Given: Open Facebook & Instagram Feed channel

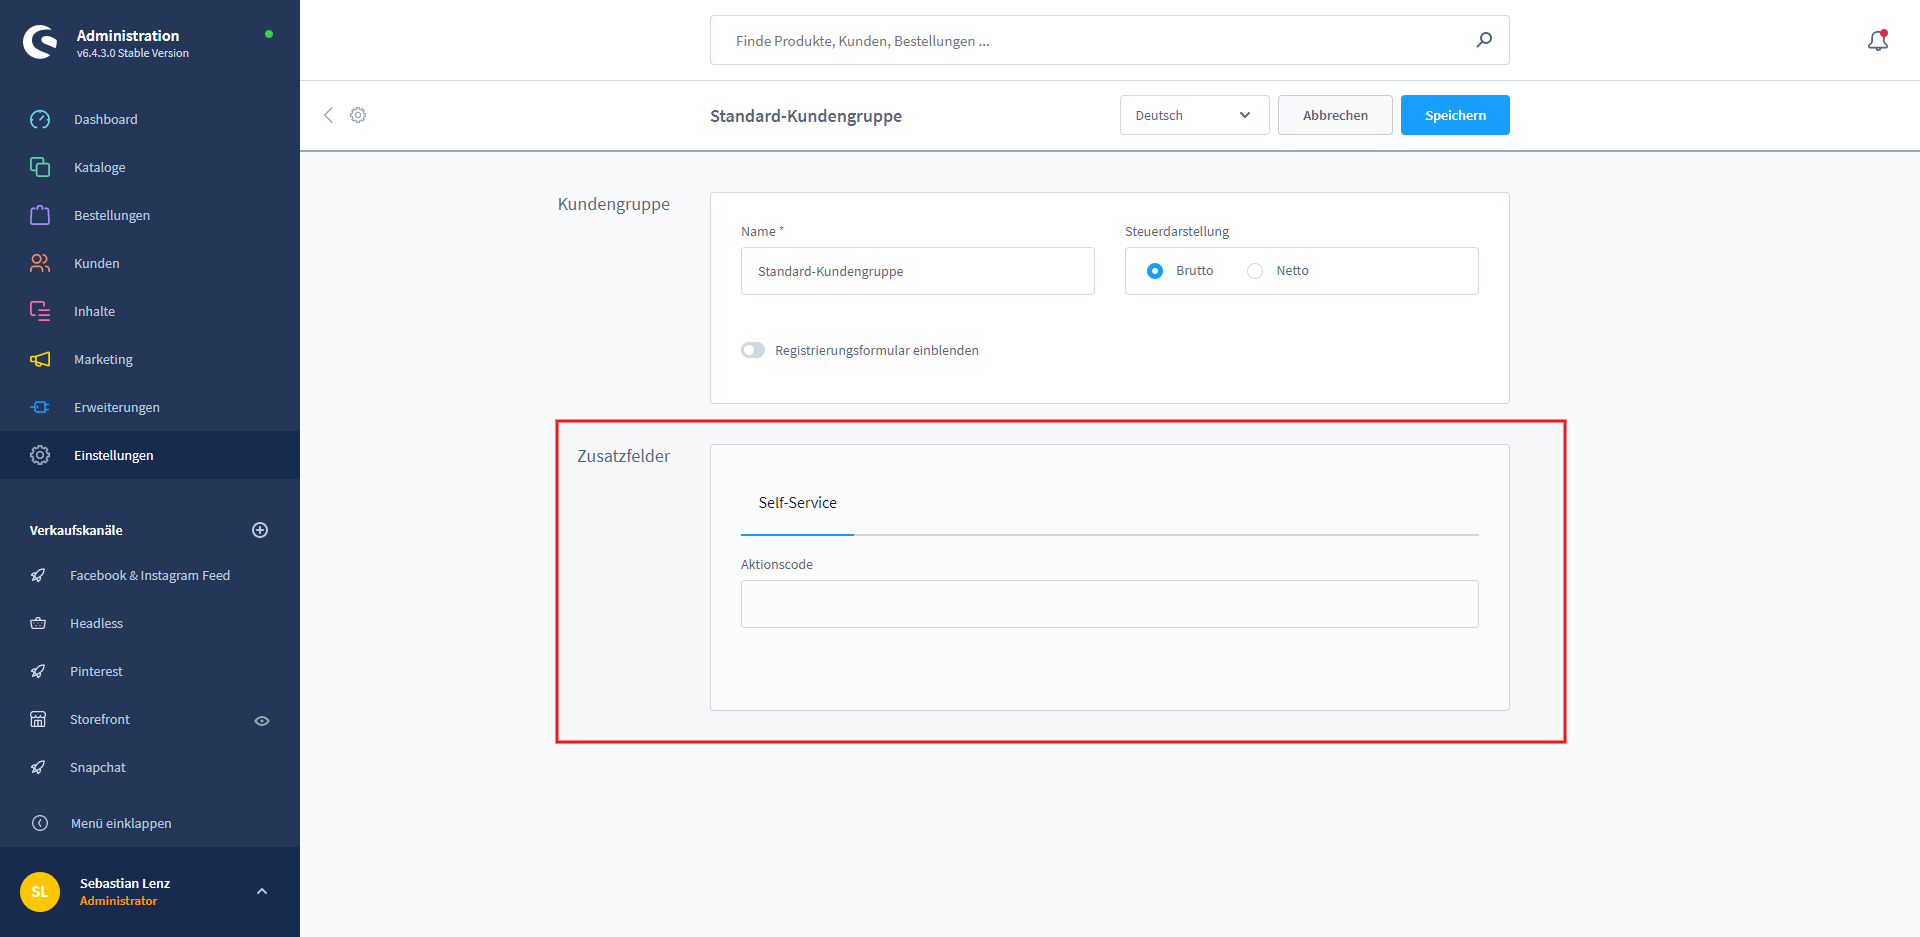Looking at the screenshot, I should coord(150,575).
